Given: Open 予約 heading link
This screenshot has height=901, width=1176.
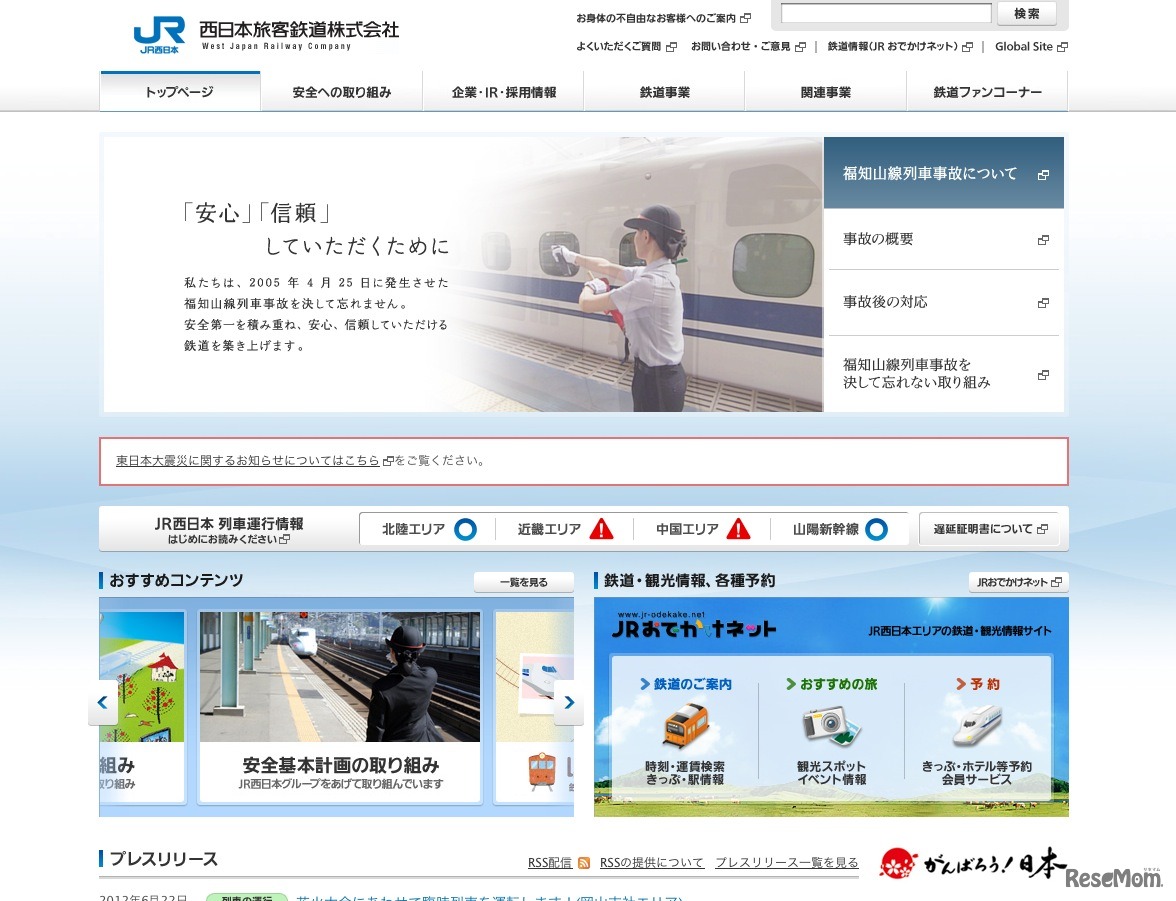Looking at the screenshot, I should pos(977,684).
